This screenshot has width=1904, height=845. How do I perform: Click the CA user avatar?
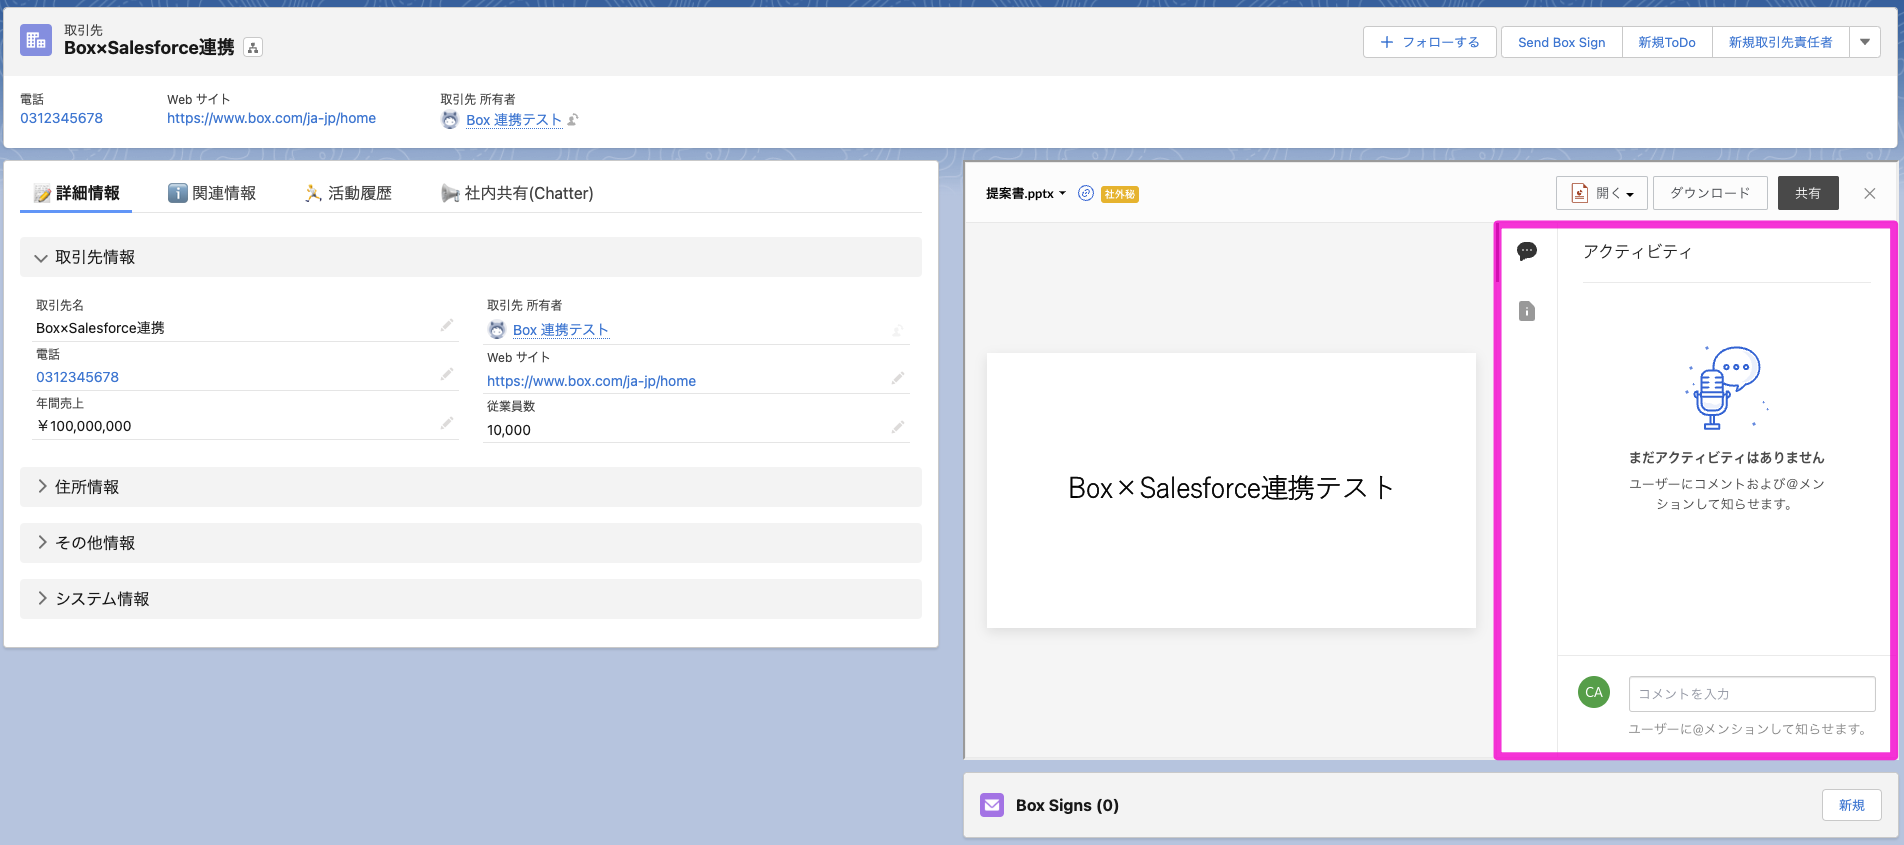coord(1594,692)
